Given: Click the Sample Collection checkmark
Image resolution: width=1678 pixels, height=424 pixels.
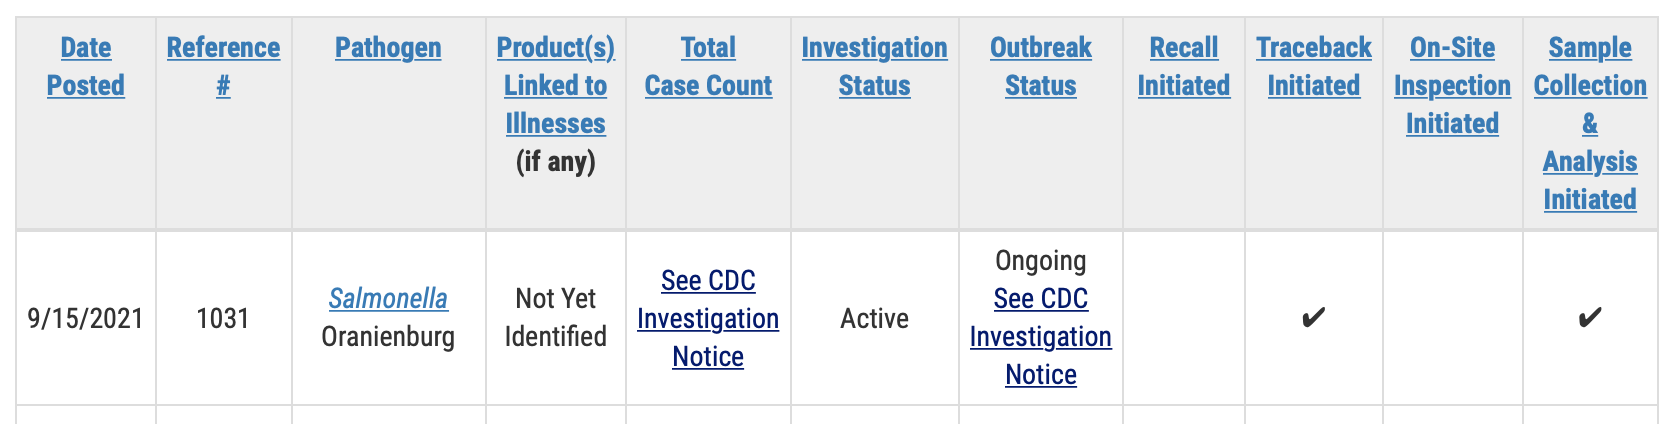Looking at the screenshot, I should (x=1590, y=318).
